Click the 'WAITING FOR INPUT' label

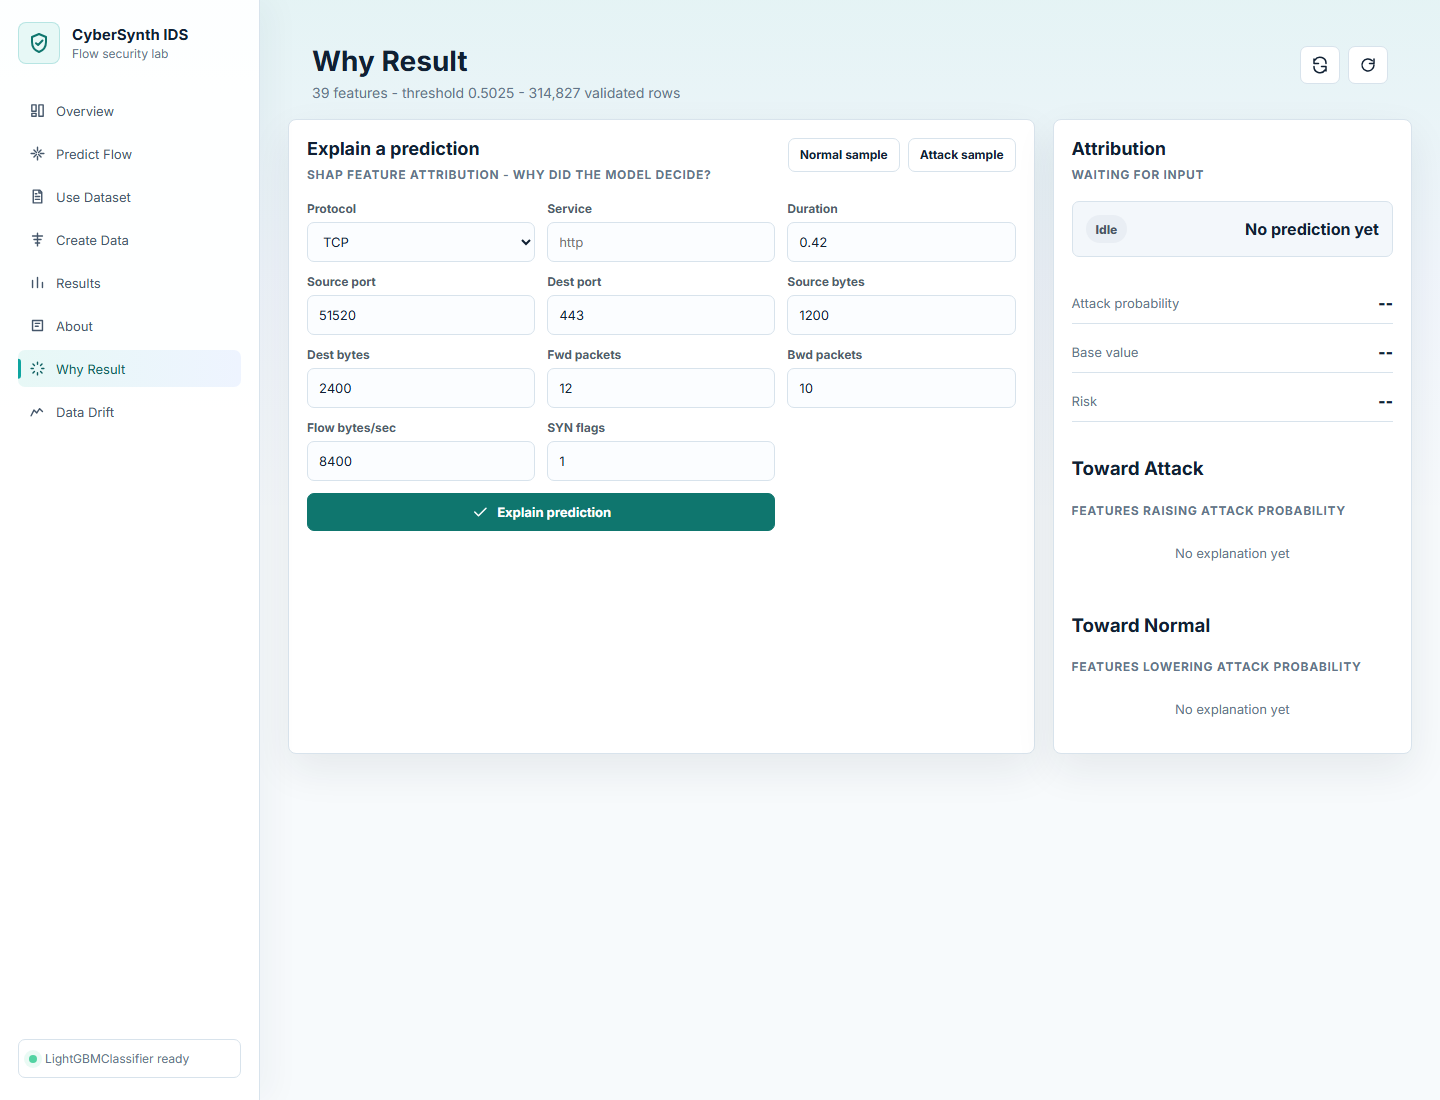(x=1138, y=175)
